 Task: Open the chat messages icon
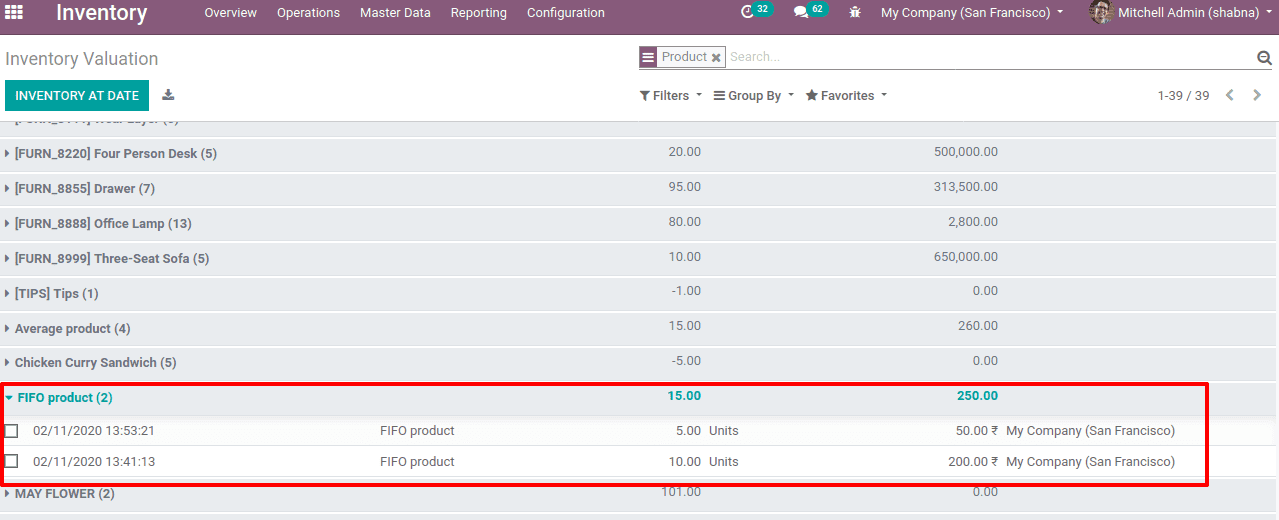tap(801, 12)
